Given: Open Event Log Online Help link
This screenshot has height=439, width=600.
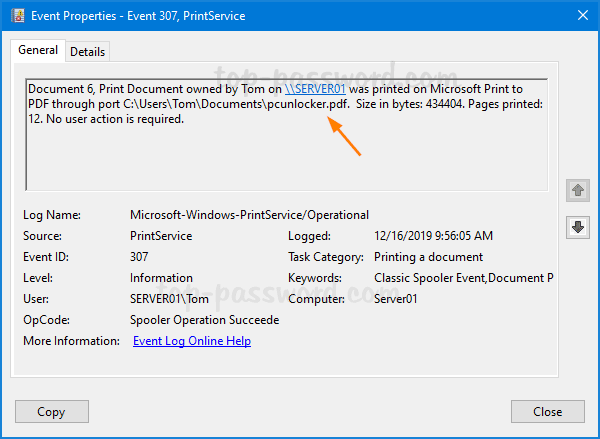Looking at the screenshot, I should click(192, 341).
